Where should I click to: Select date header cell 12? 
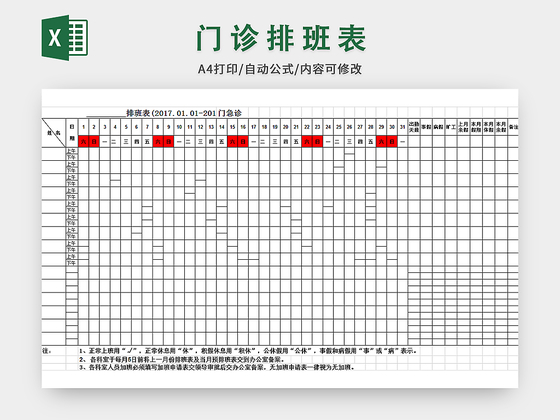click(200, 127)
